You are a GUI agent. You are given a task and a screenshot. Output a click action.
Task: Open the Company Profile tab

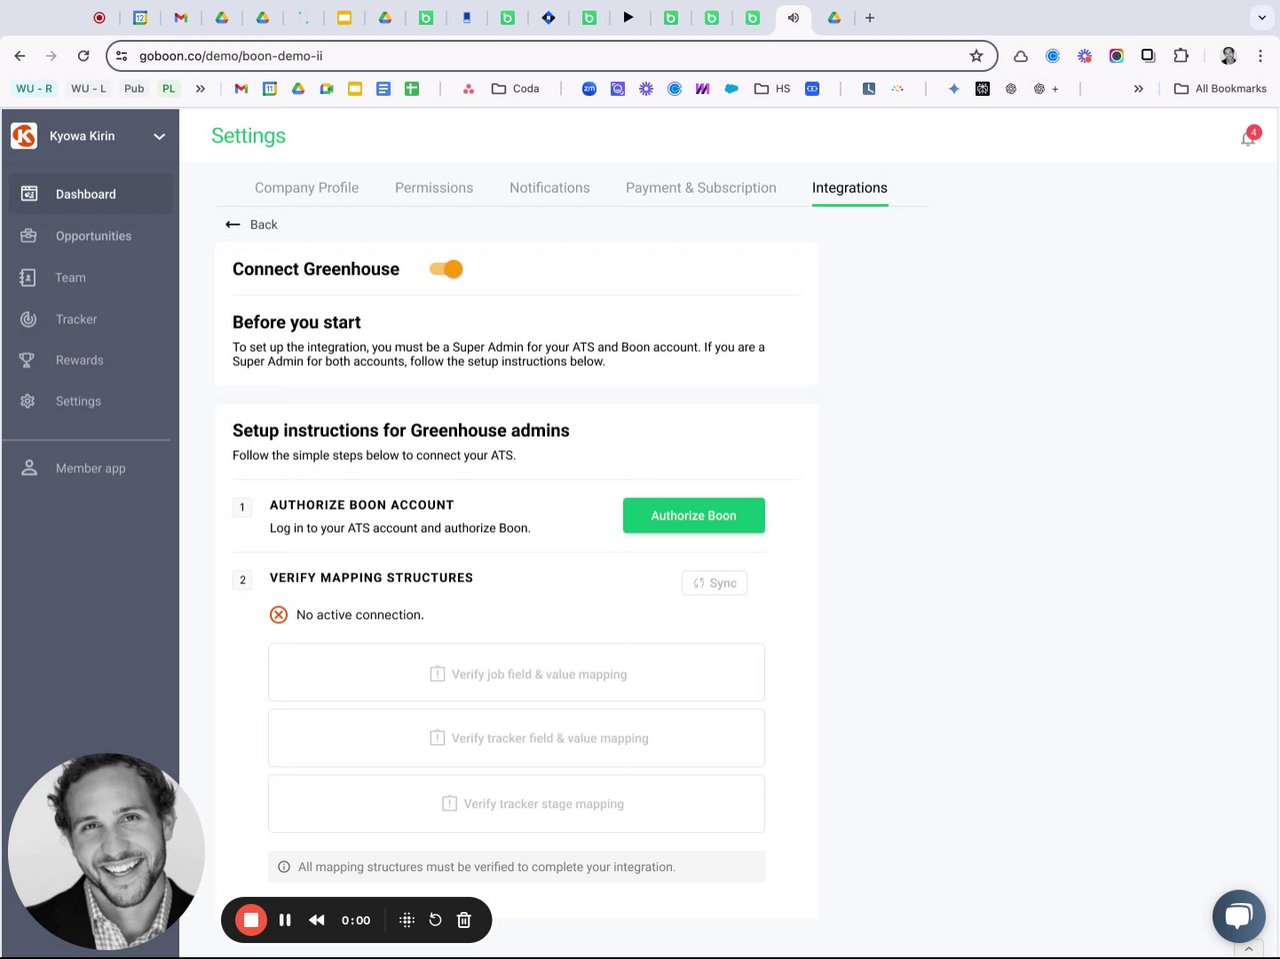307,188
